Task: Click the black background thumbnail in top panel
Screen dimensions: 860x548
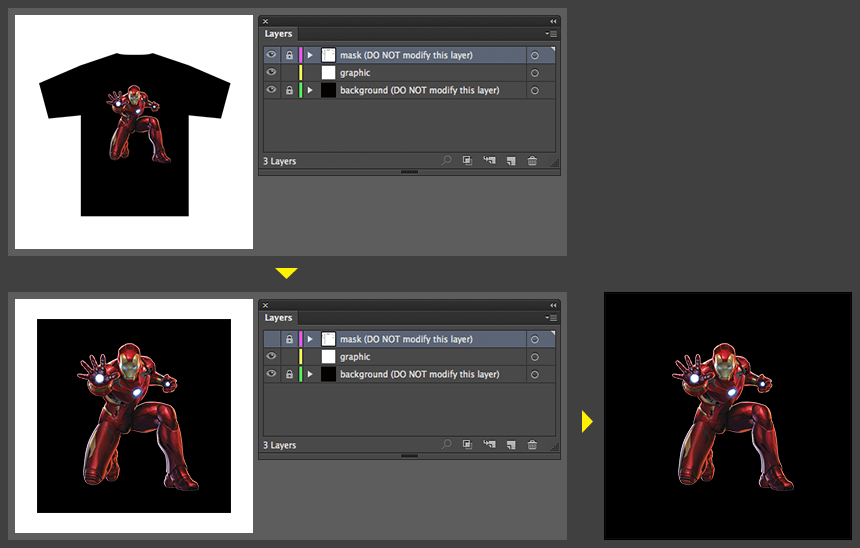Action: tap(328, 91)
